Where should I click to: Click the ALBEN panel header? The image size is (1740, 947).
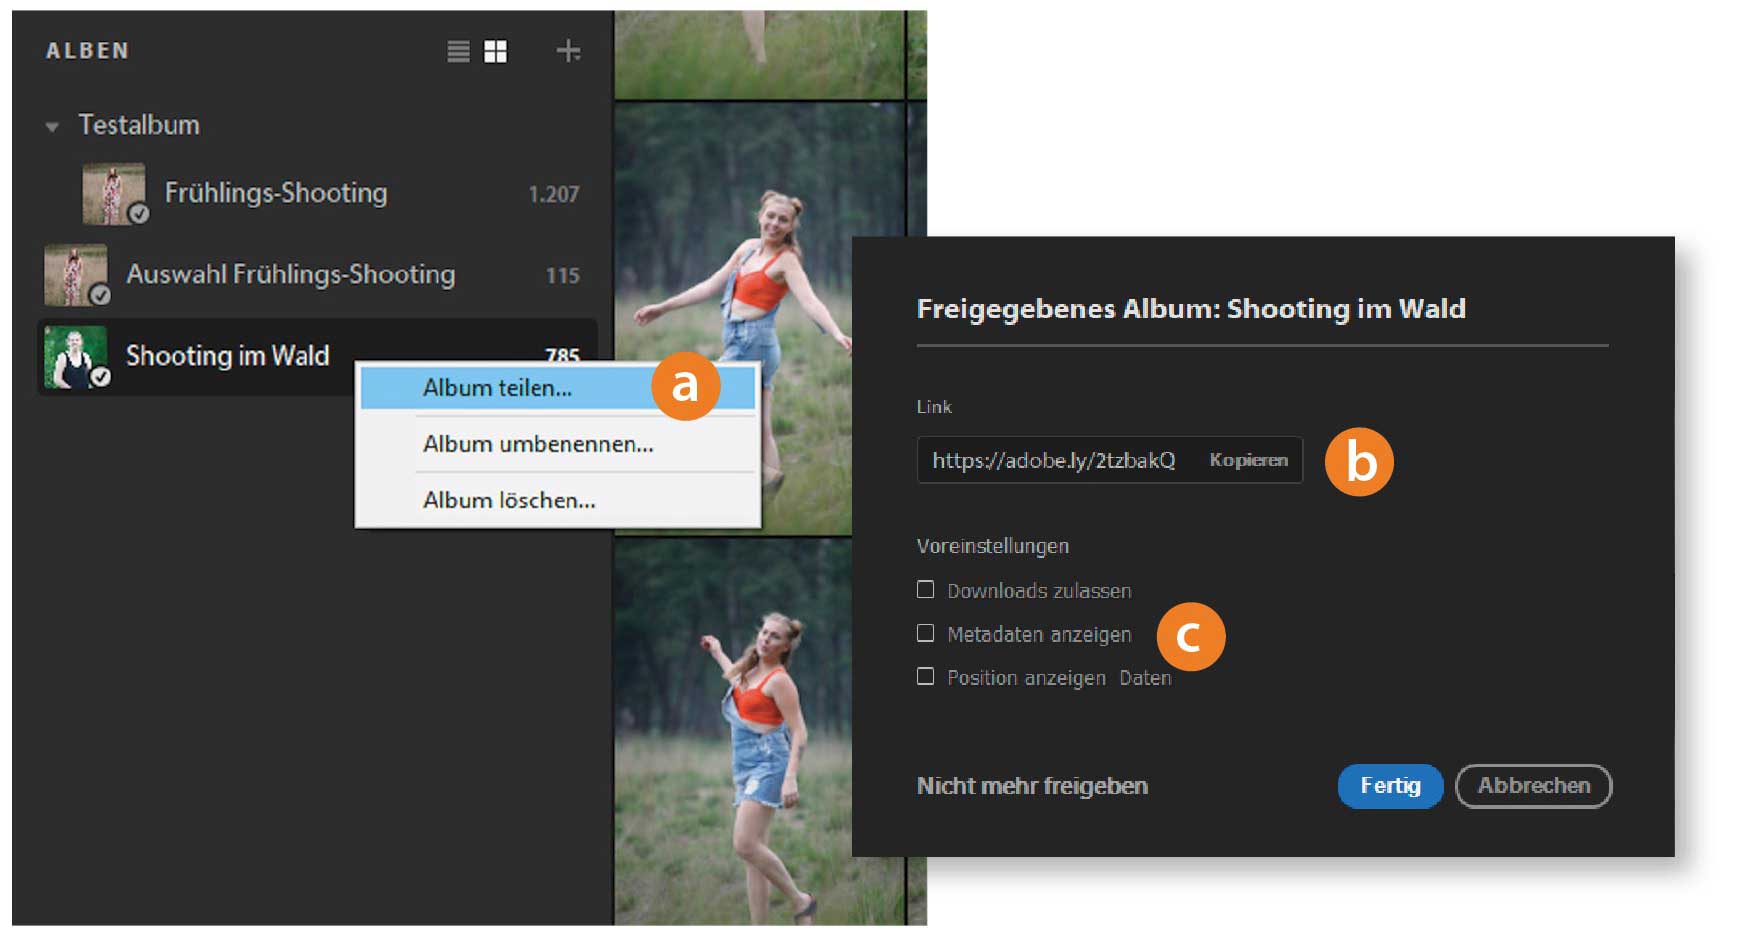87,51
